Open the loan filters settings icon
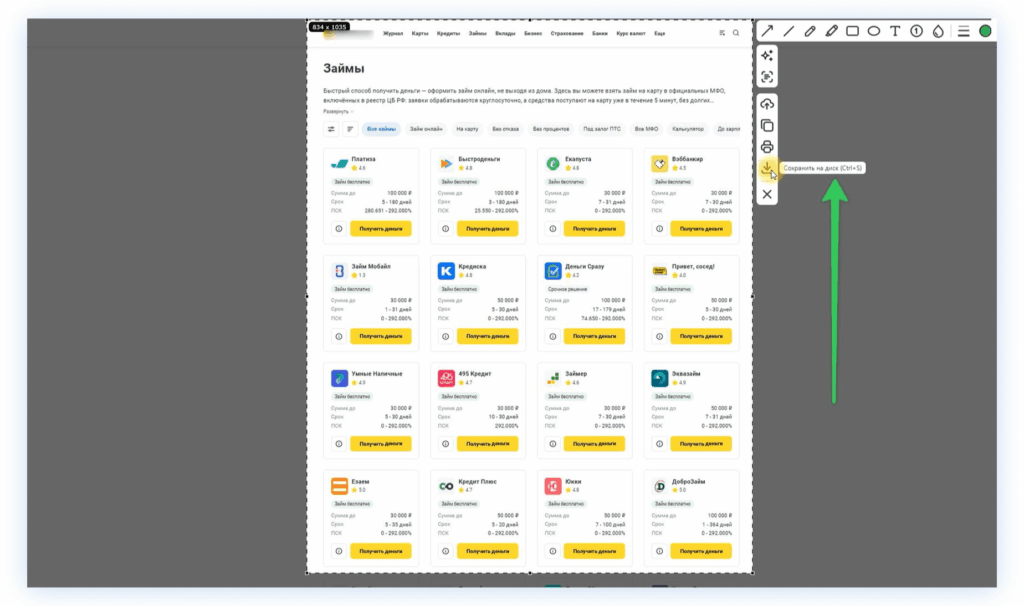The image size is (1024, 606). click(331, 129)
